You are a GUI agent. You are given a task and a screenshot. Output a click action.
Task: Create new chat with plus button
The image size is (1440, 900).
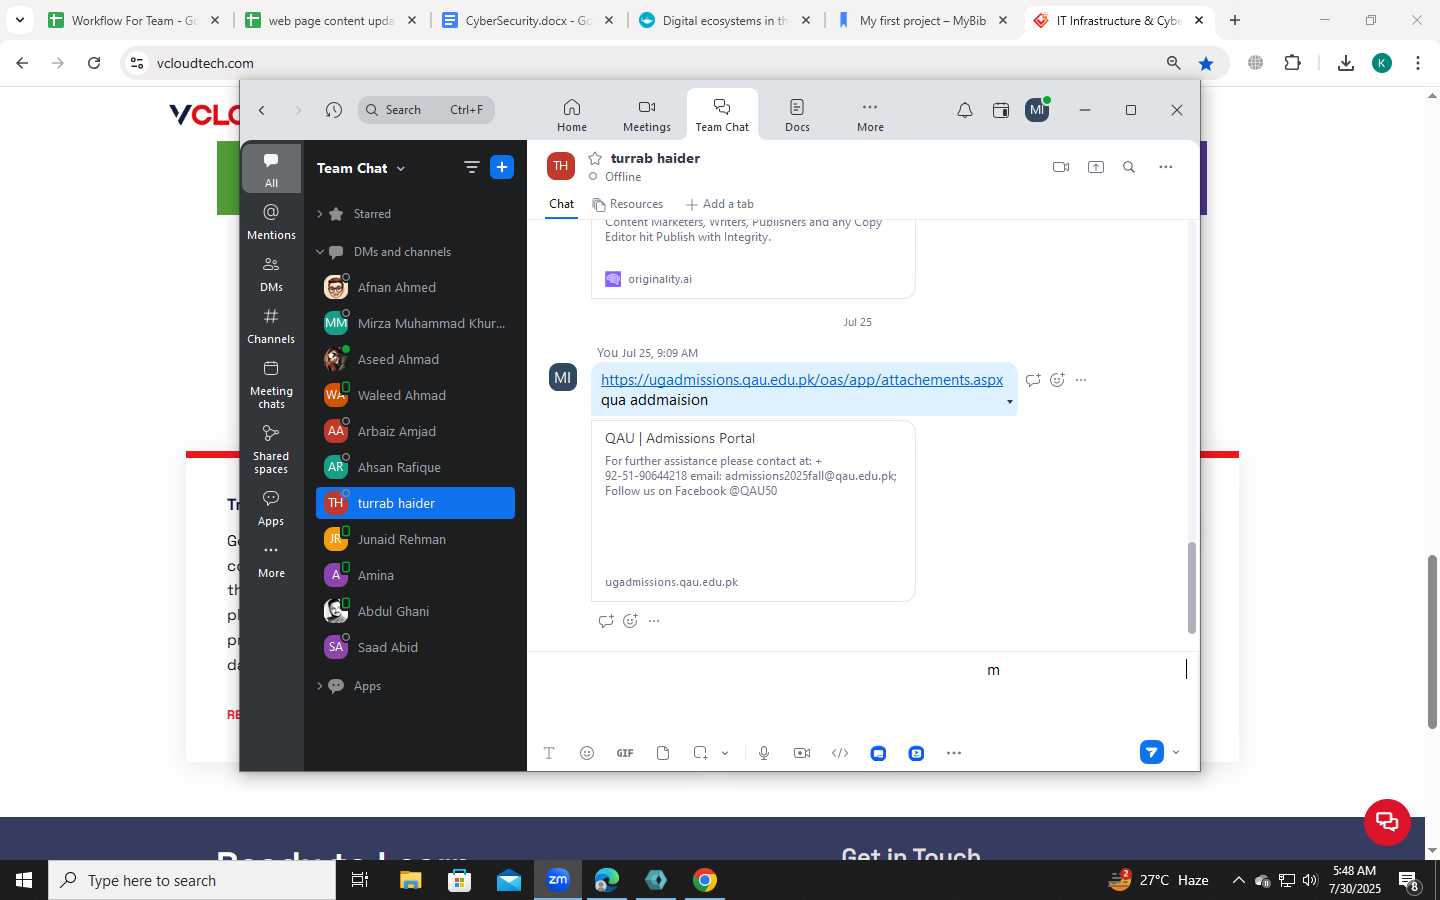[502, 167]
